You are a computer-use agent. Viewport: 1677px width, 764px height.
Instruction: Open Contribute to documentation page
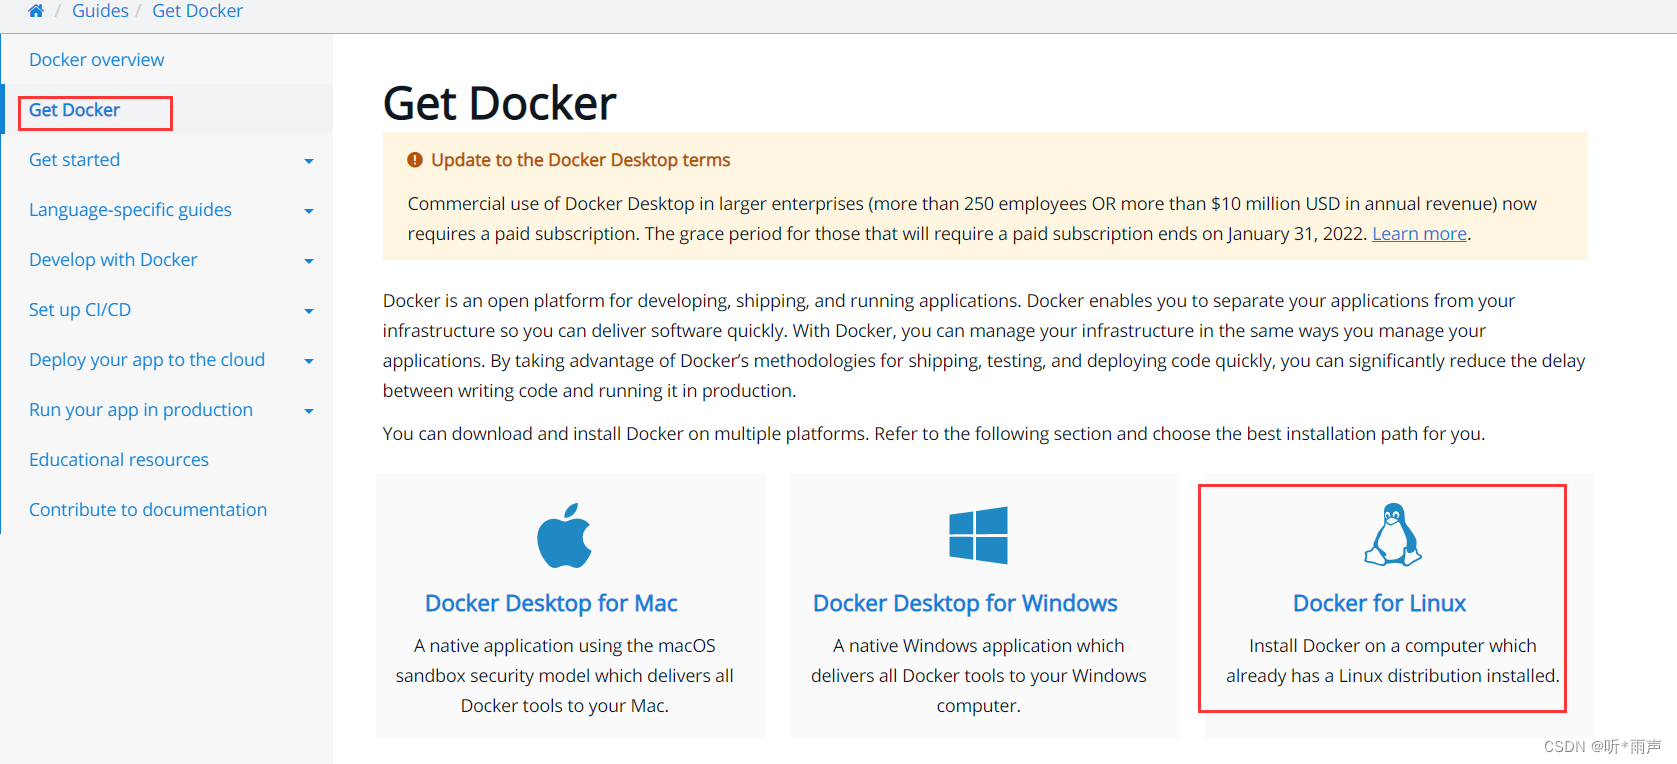pyautogui.click(x=148, y=510)
